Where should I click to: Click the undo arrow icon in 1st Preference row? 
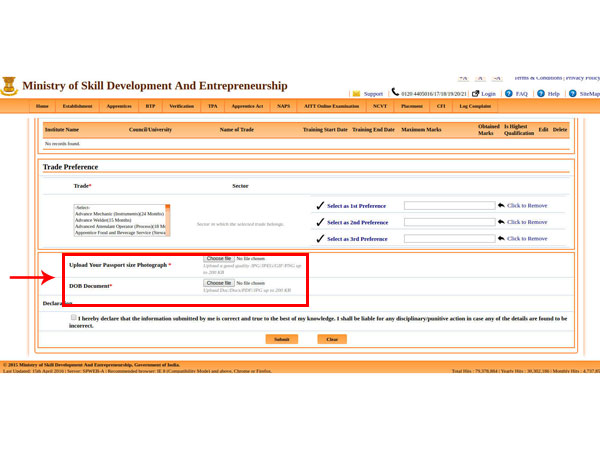point(501,205)
